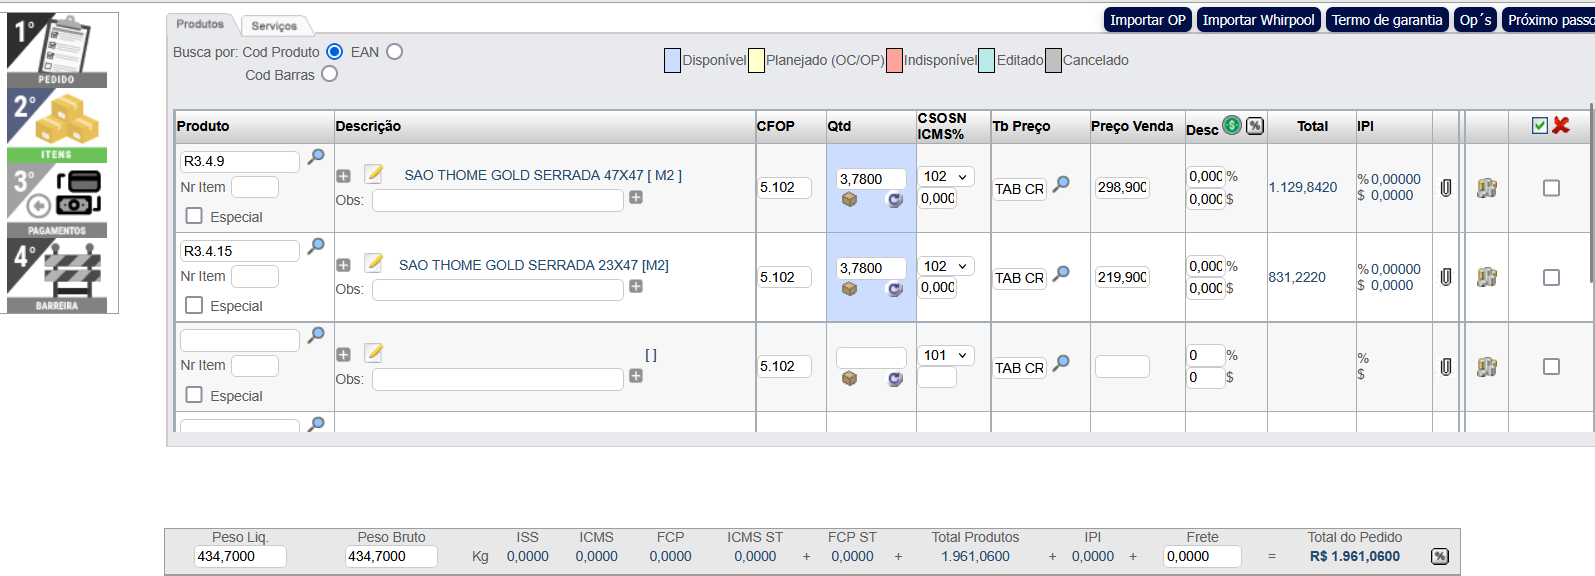The width and height of the screenshot is (1595, 576).
Task: Open the Pedido step icon in sidebar
Action: pos(57,50)
